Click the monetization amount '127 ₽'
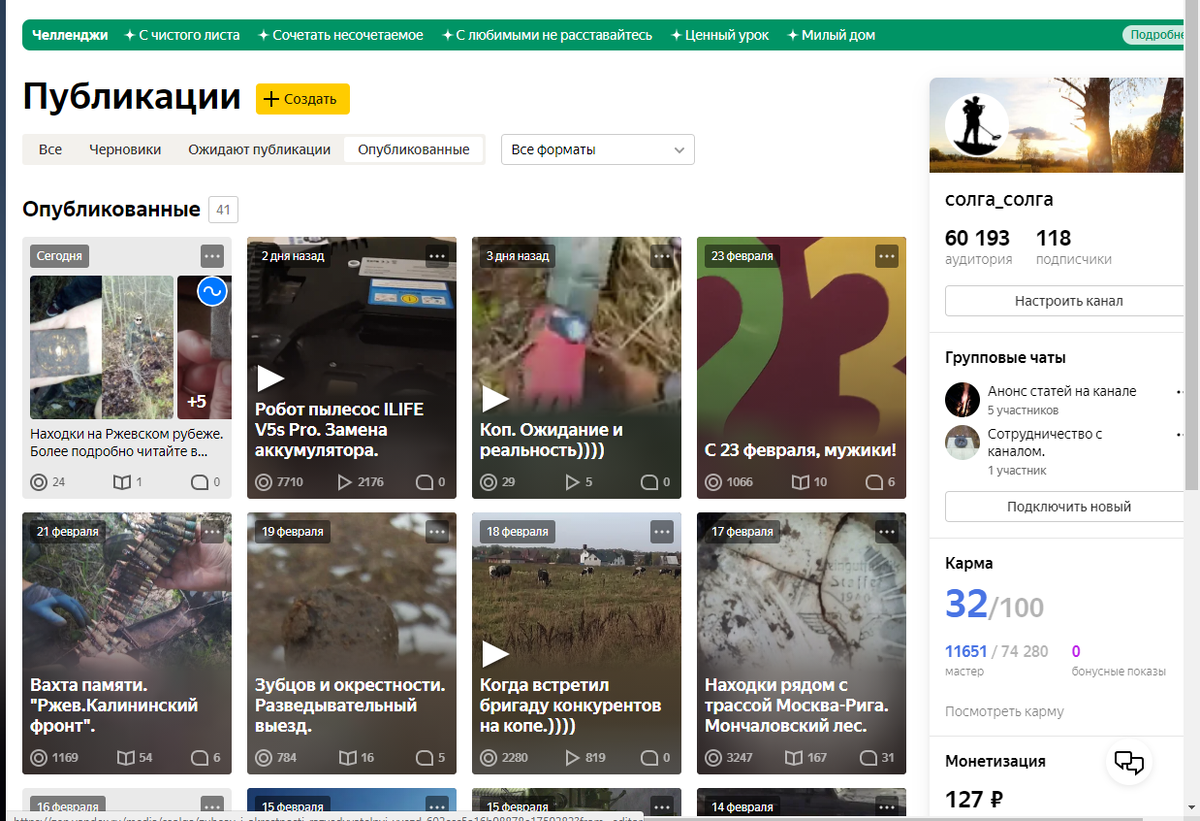 point(974,799)
